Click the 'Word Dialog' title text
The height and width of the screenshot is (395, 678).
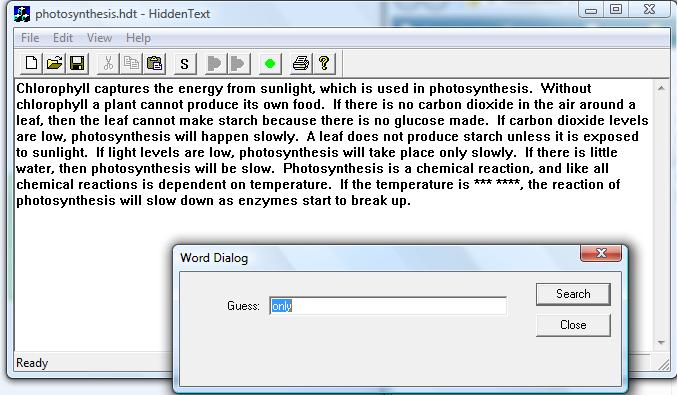214,258
